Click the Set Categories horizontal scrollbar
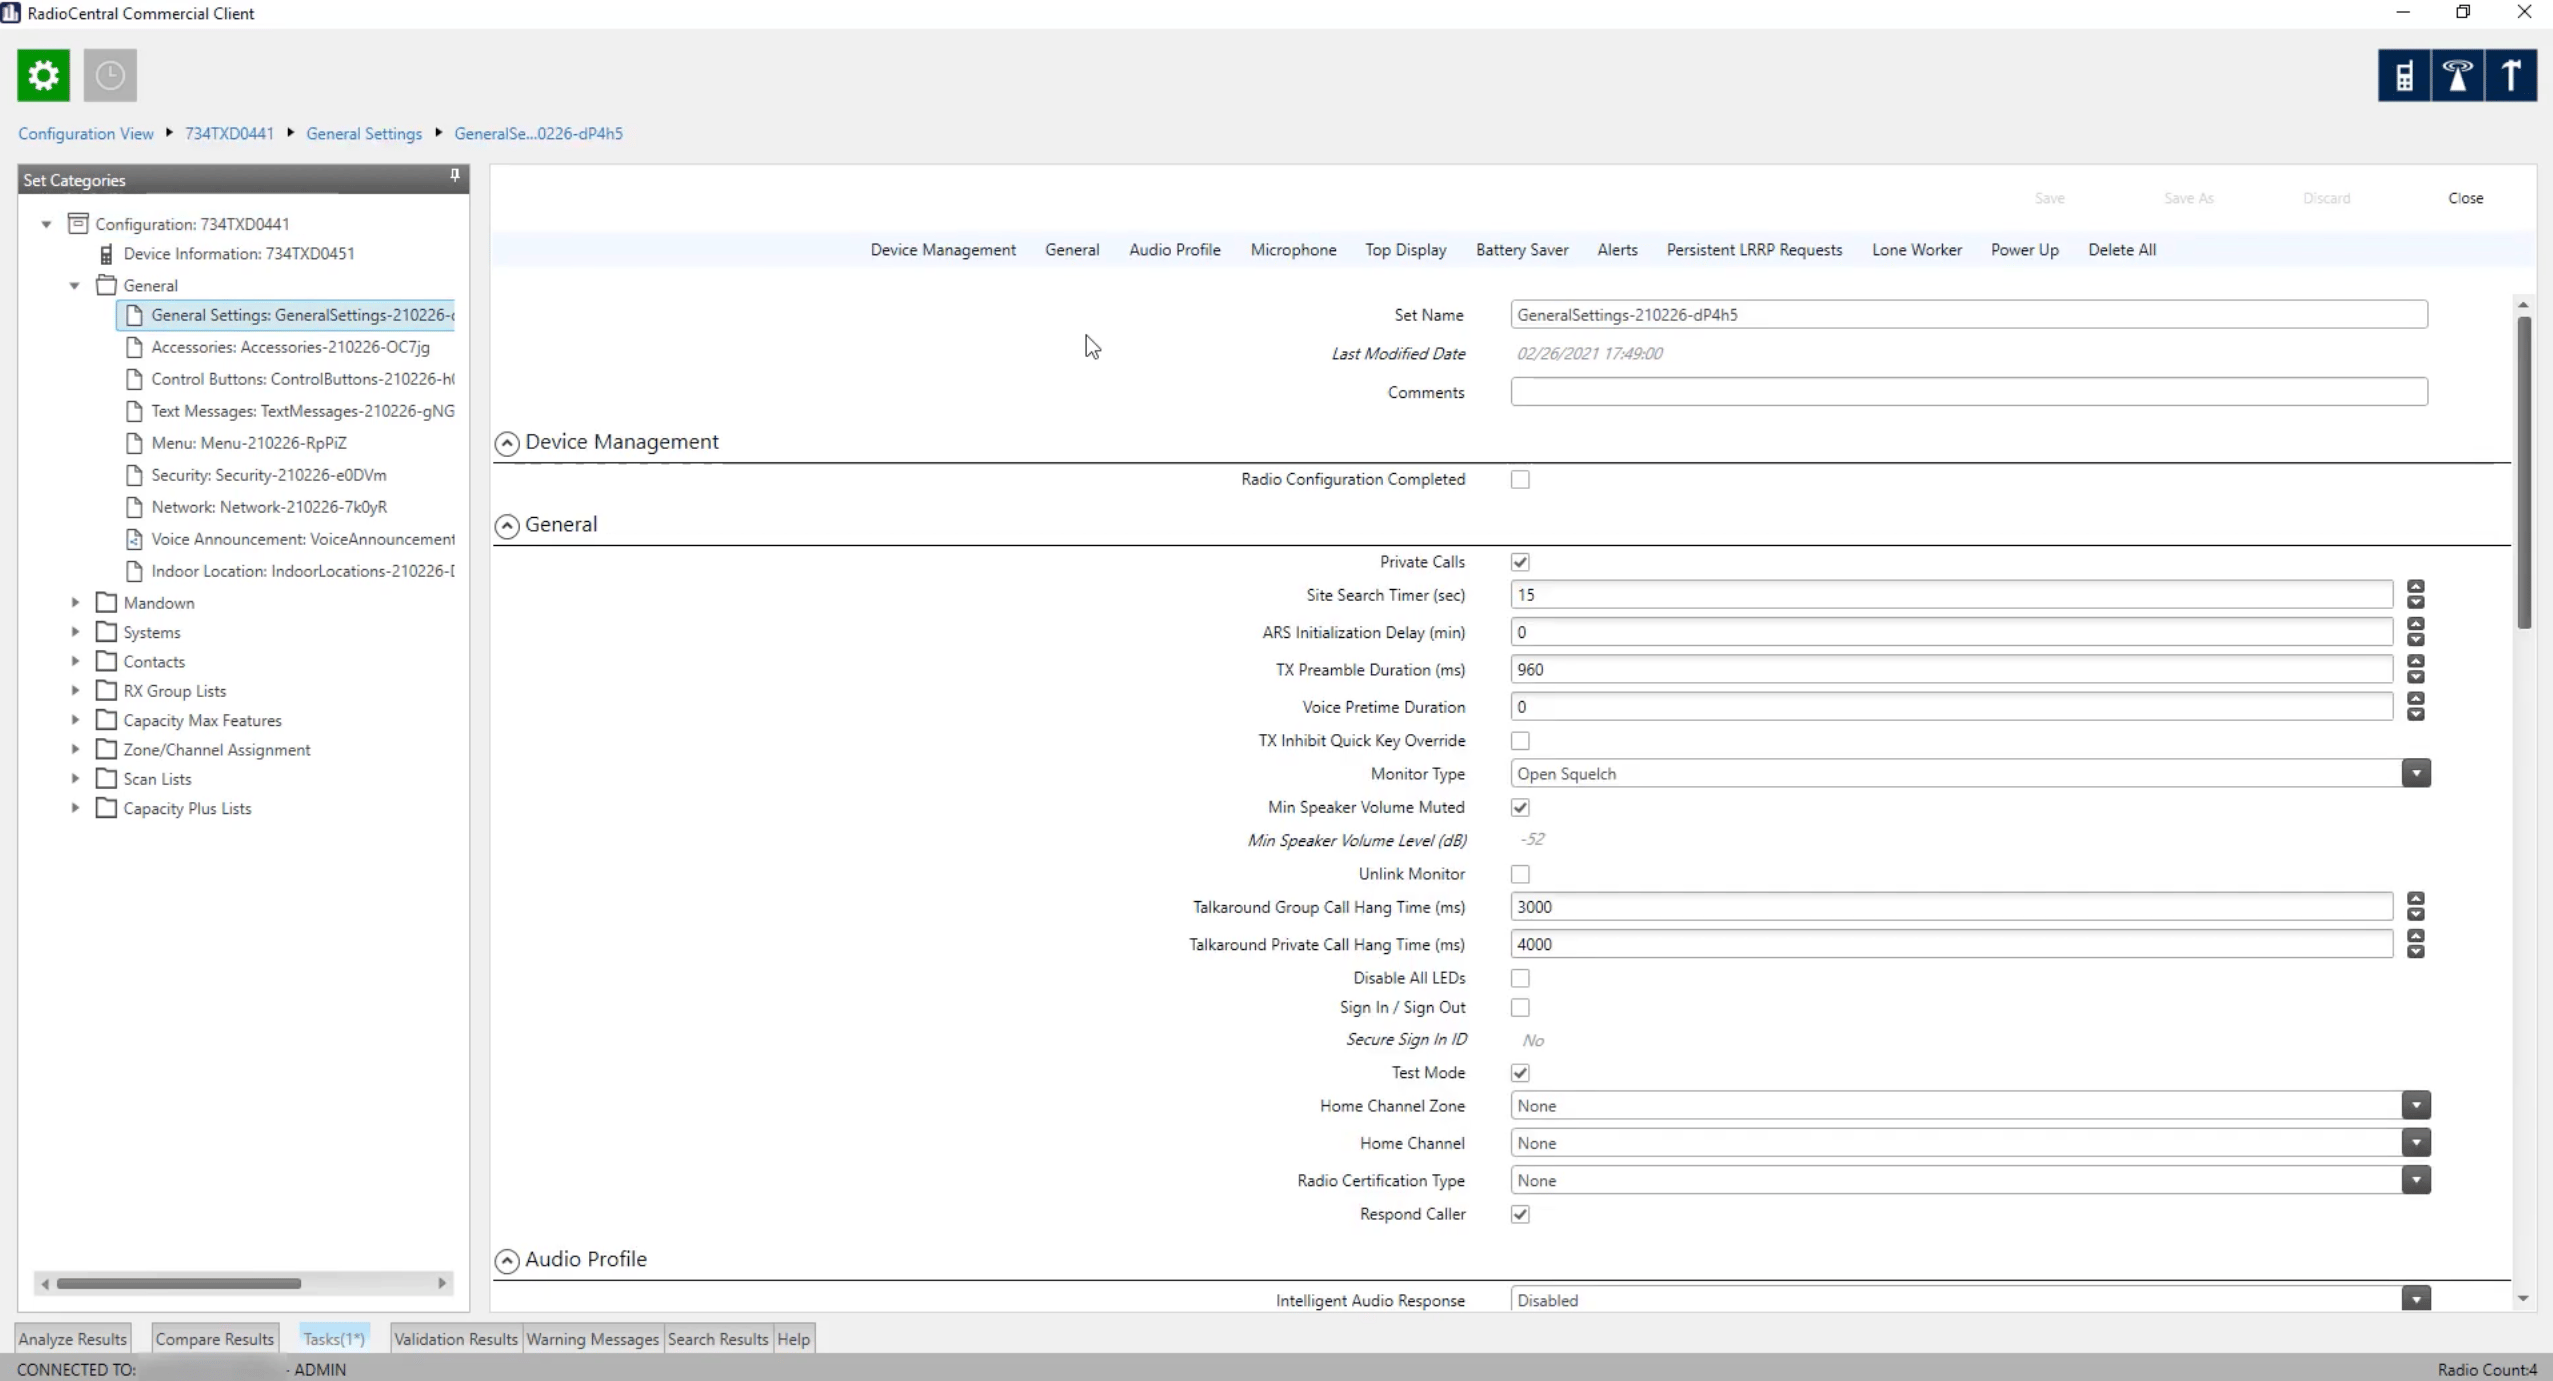The height and width of the screenshot is (1381, 2553). point(178,1283)
